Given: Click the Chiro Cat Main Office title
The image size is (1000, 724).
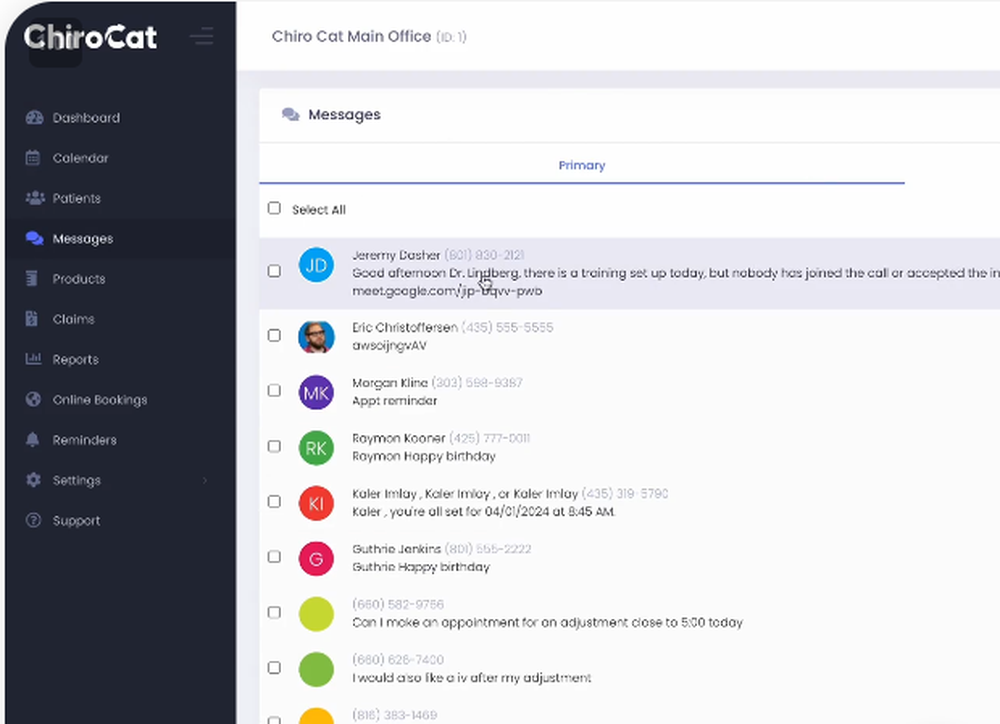Looking at the screenshot, I should pyautogui.click(x=351, y=36).
